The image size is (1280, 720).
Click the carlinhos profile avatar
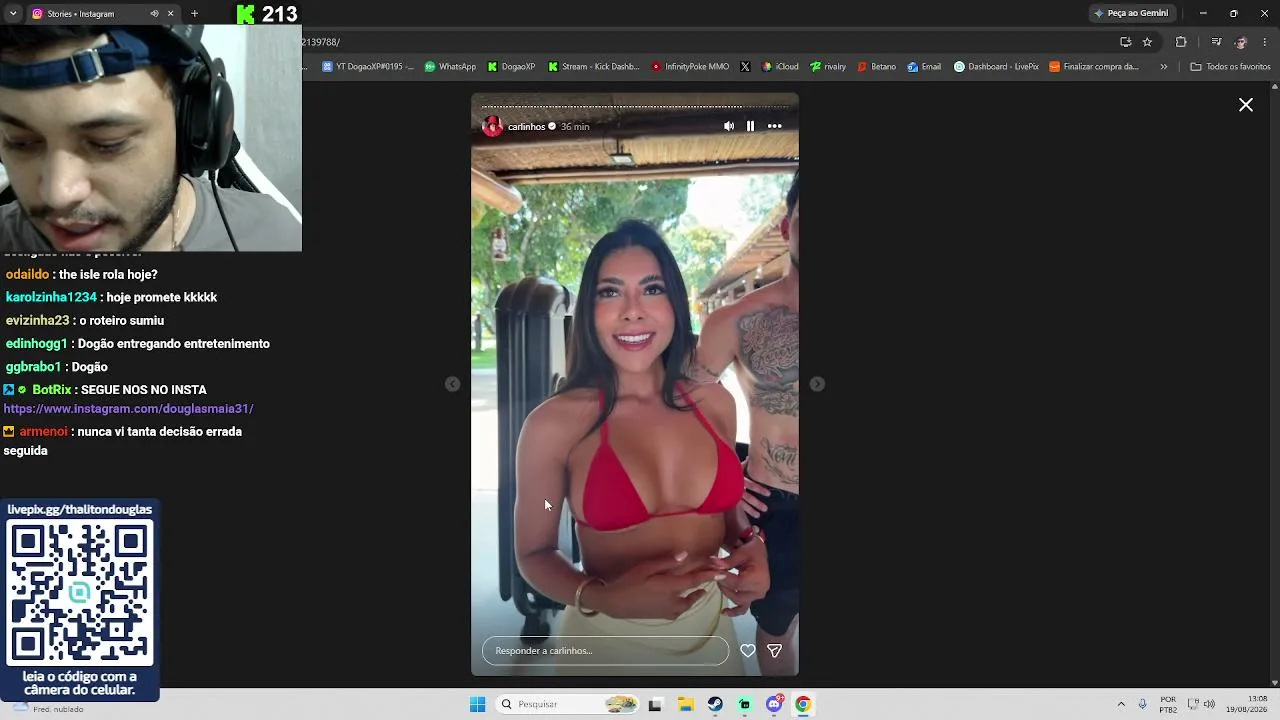[492, 126]
